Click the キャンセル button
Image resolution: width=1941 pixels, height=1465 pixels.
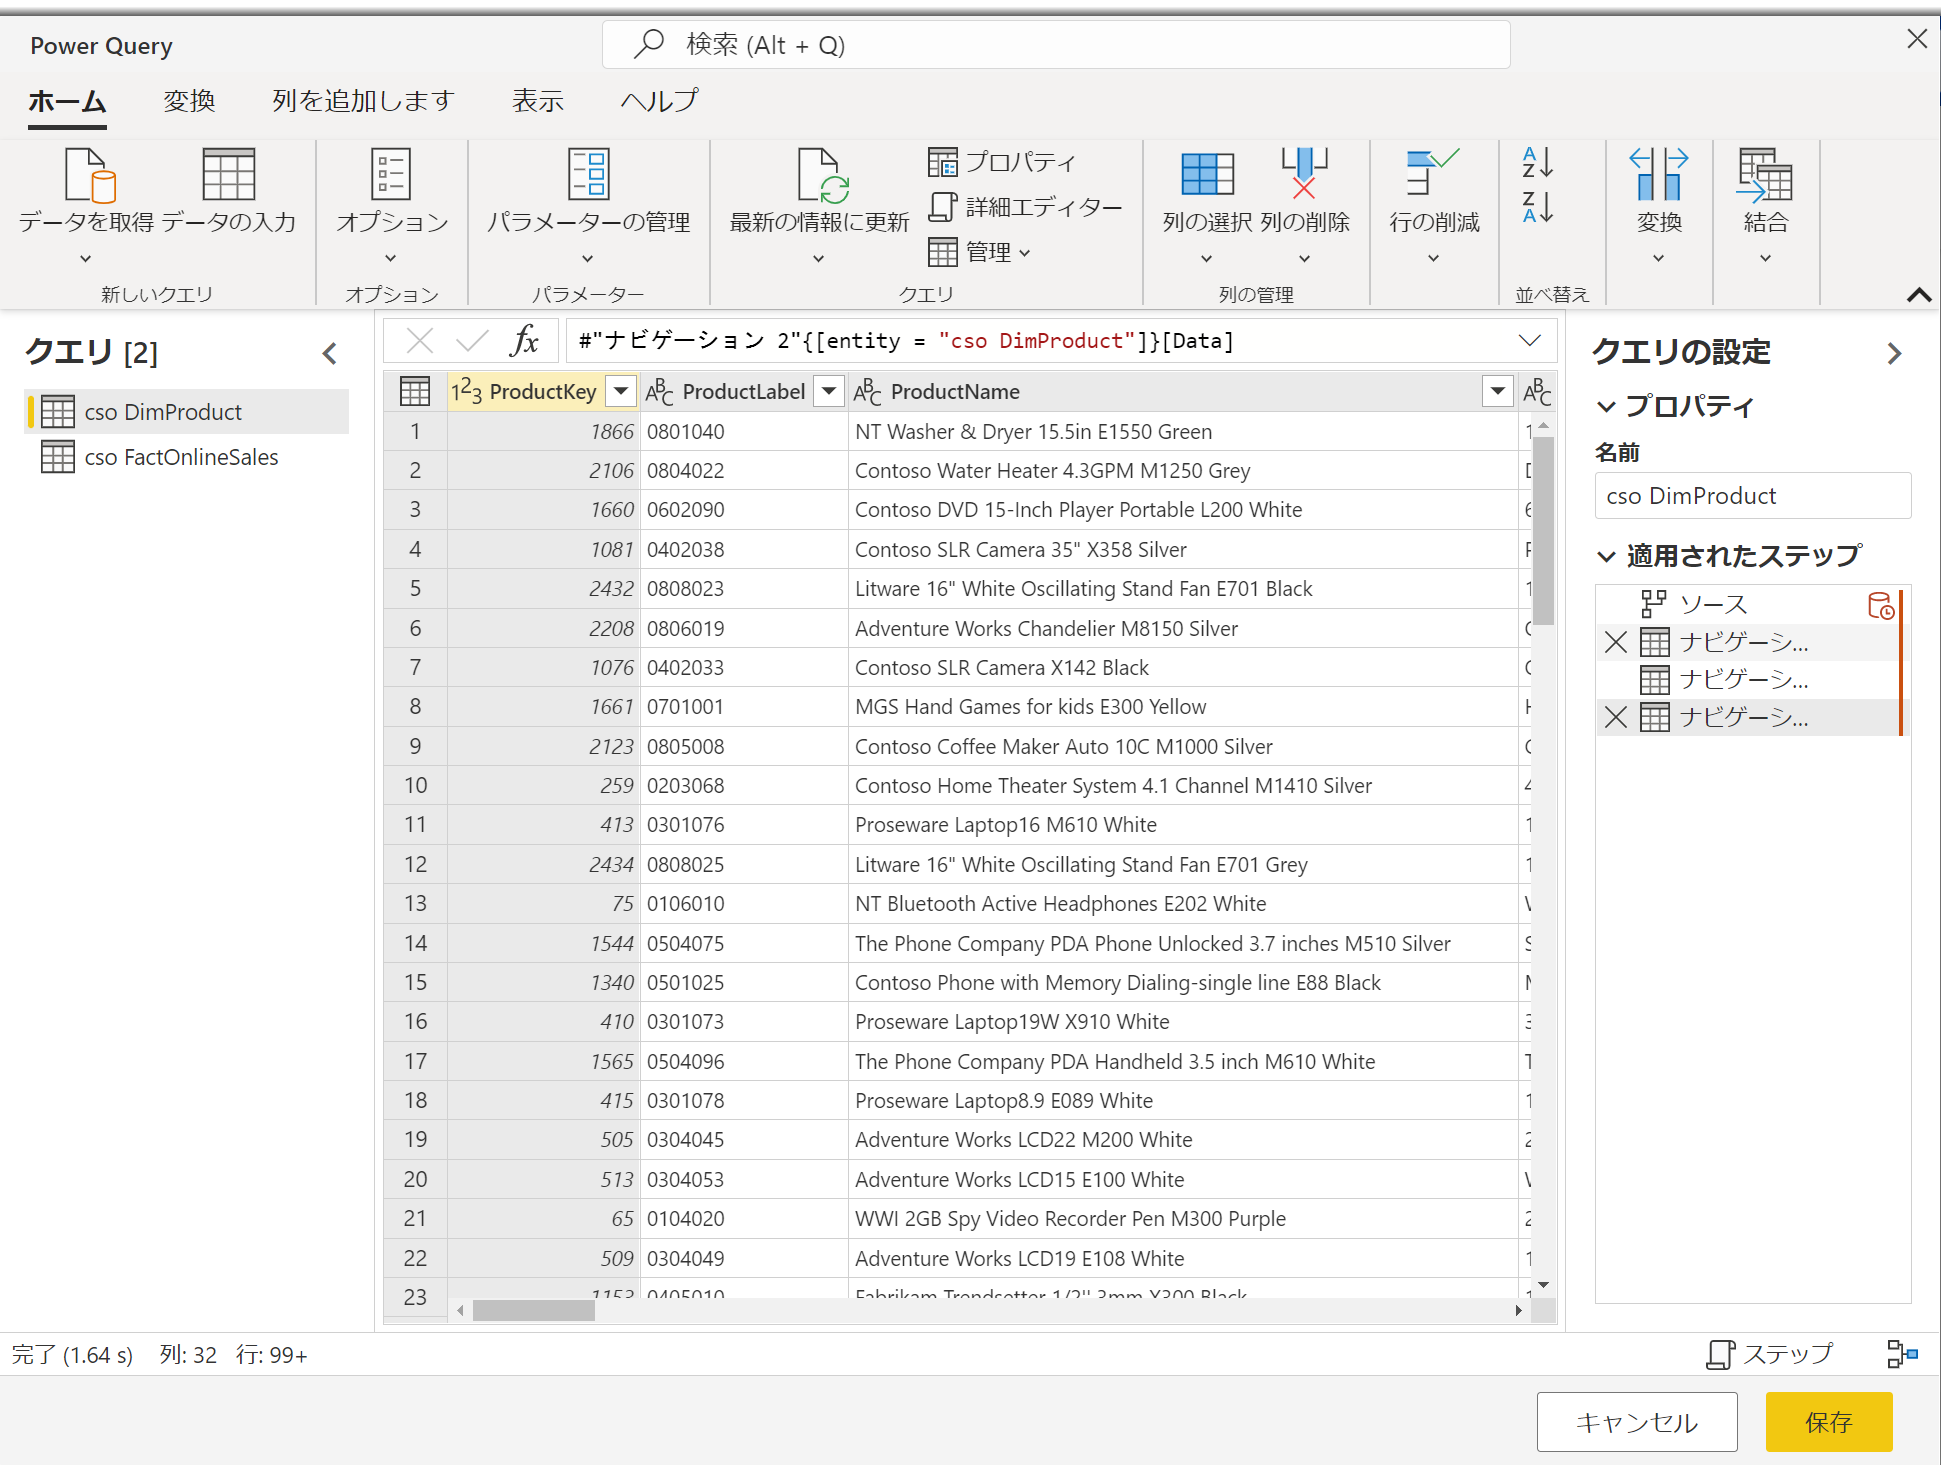[1636, 1422]
